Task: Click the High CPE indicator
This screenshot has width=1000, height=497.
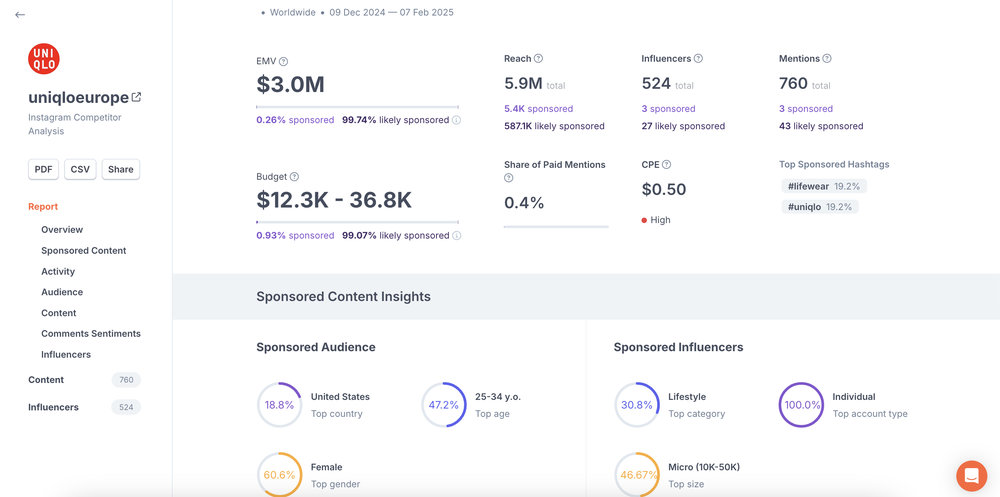Action: coord(656,220)
